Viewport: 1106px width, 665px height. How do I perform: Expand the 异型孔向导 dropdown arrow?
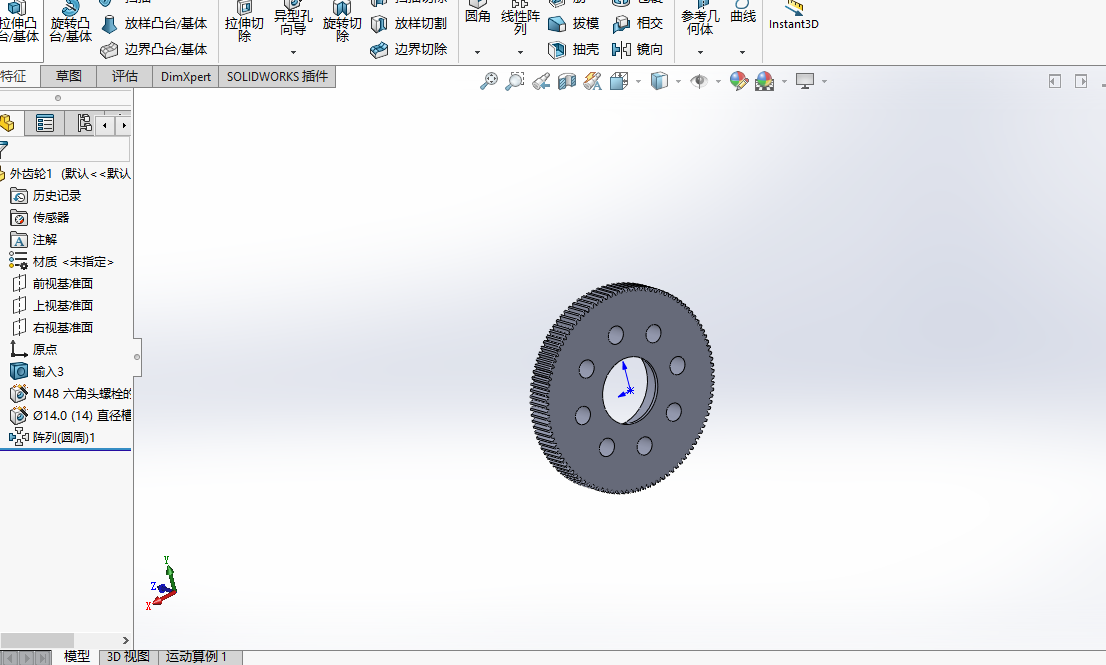(293, 52)
